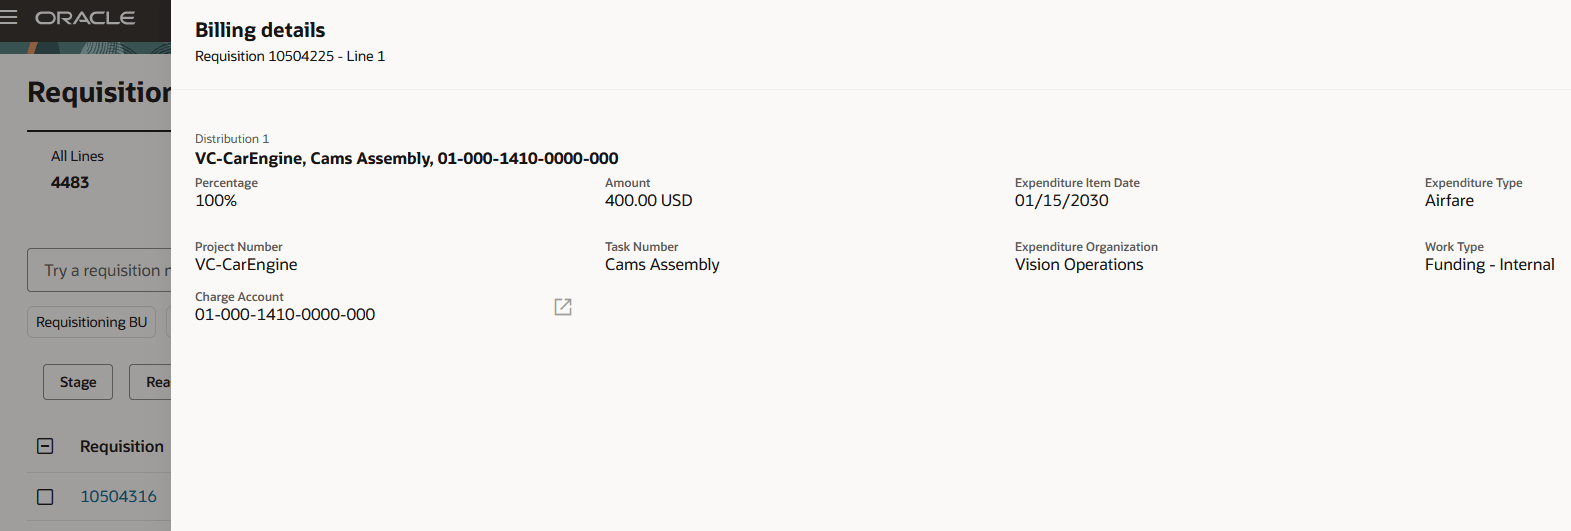Open the charge account external link icon
This screenshot has width=1571, height=531.
[563, 307]
